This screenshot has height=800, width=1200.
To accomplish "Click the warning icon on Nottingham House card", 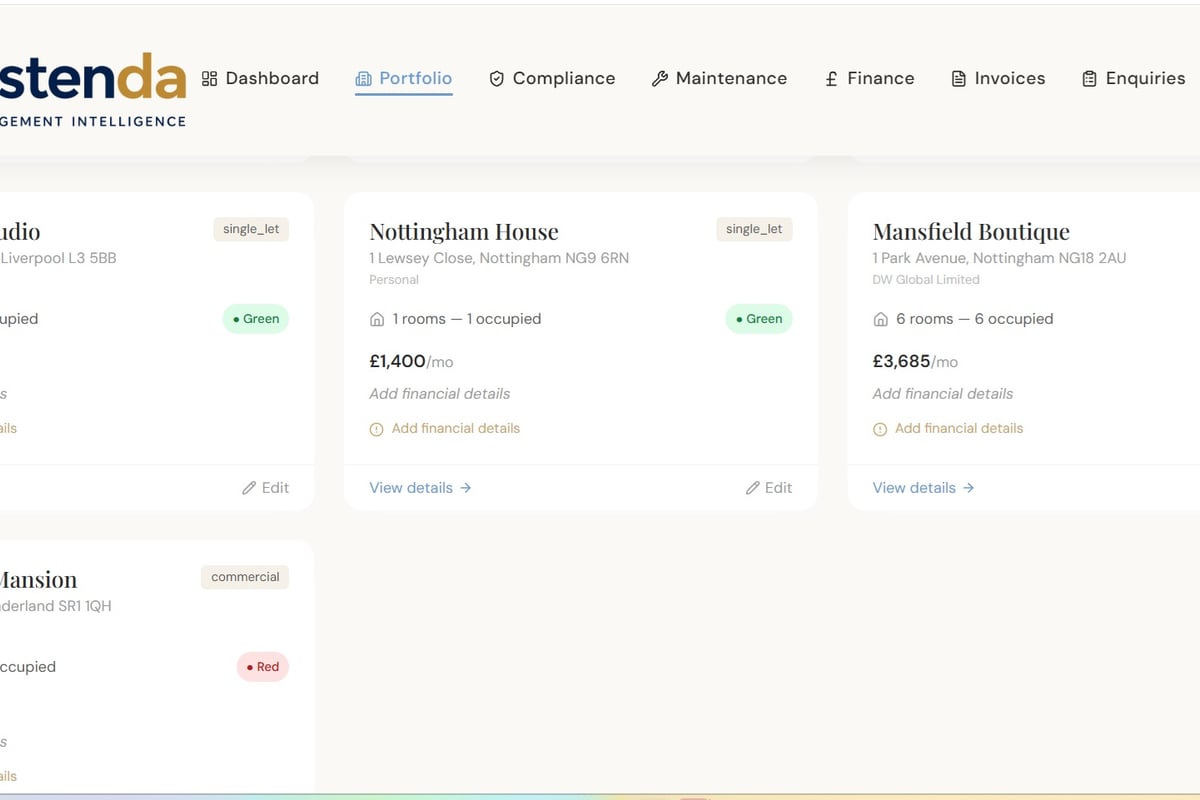I will [x=376, y=429].
